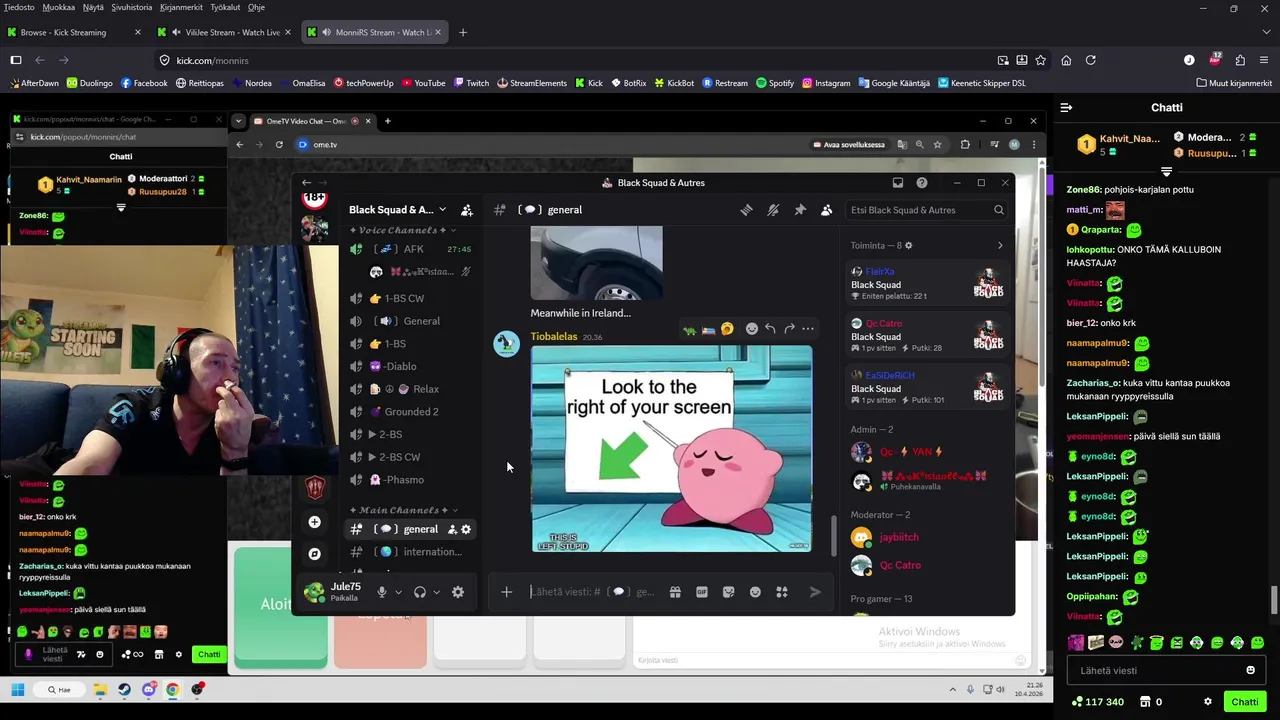Switch to ViliJee Stream tab
Viewport: 1280px width, 720px height.
[x=225, y=32]
